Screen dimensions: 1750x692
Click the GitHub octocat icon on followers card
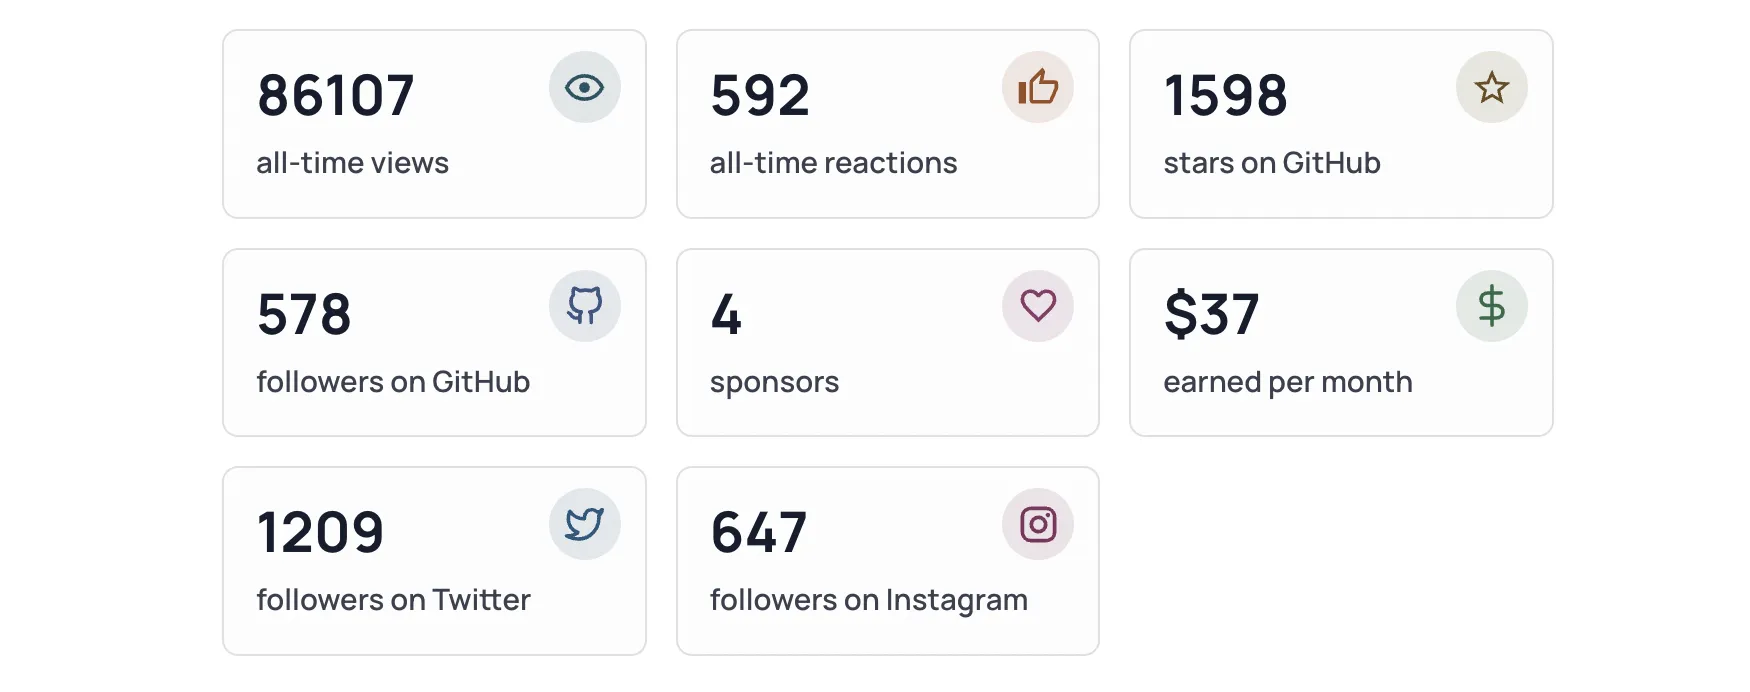[585, 305]
